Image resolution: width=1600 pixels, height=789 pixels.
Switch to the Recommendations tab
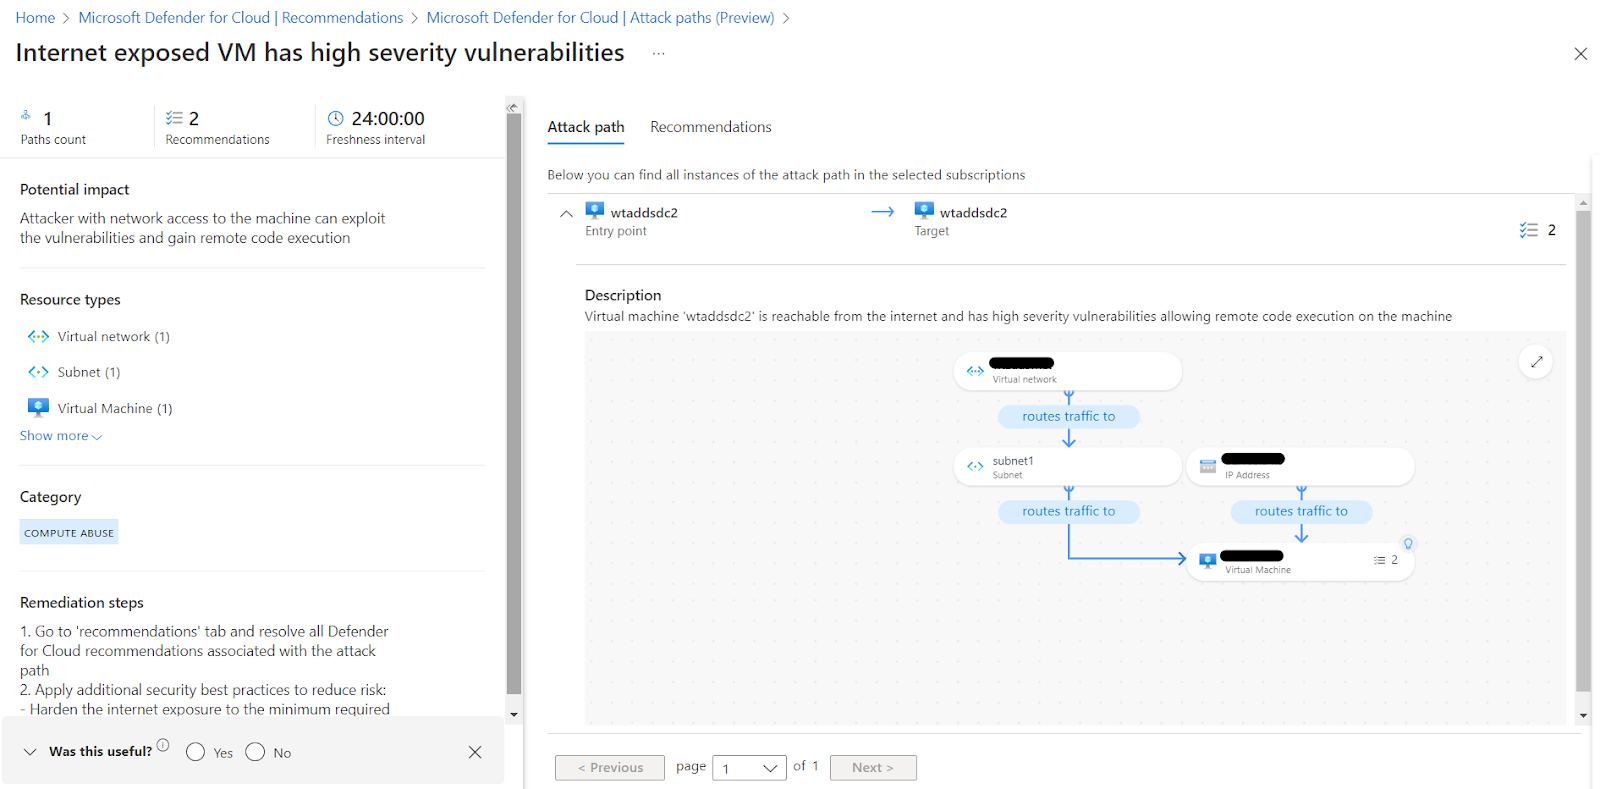click(710, 127)
